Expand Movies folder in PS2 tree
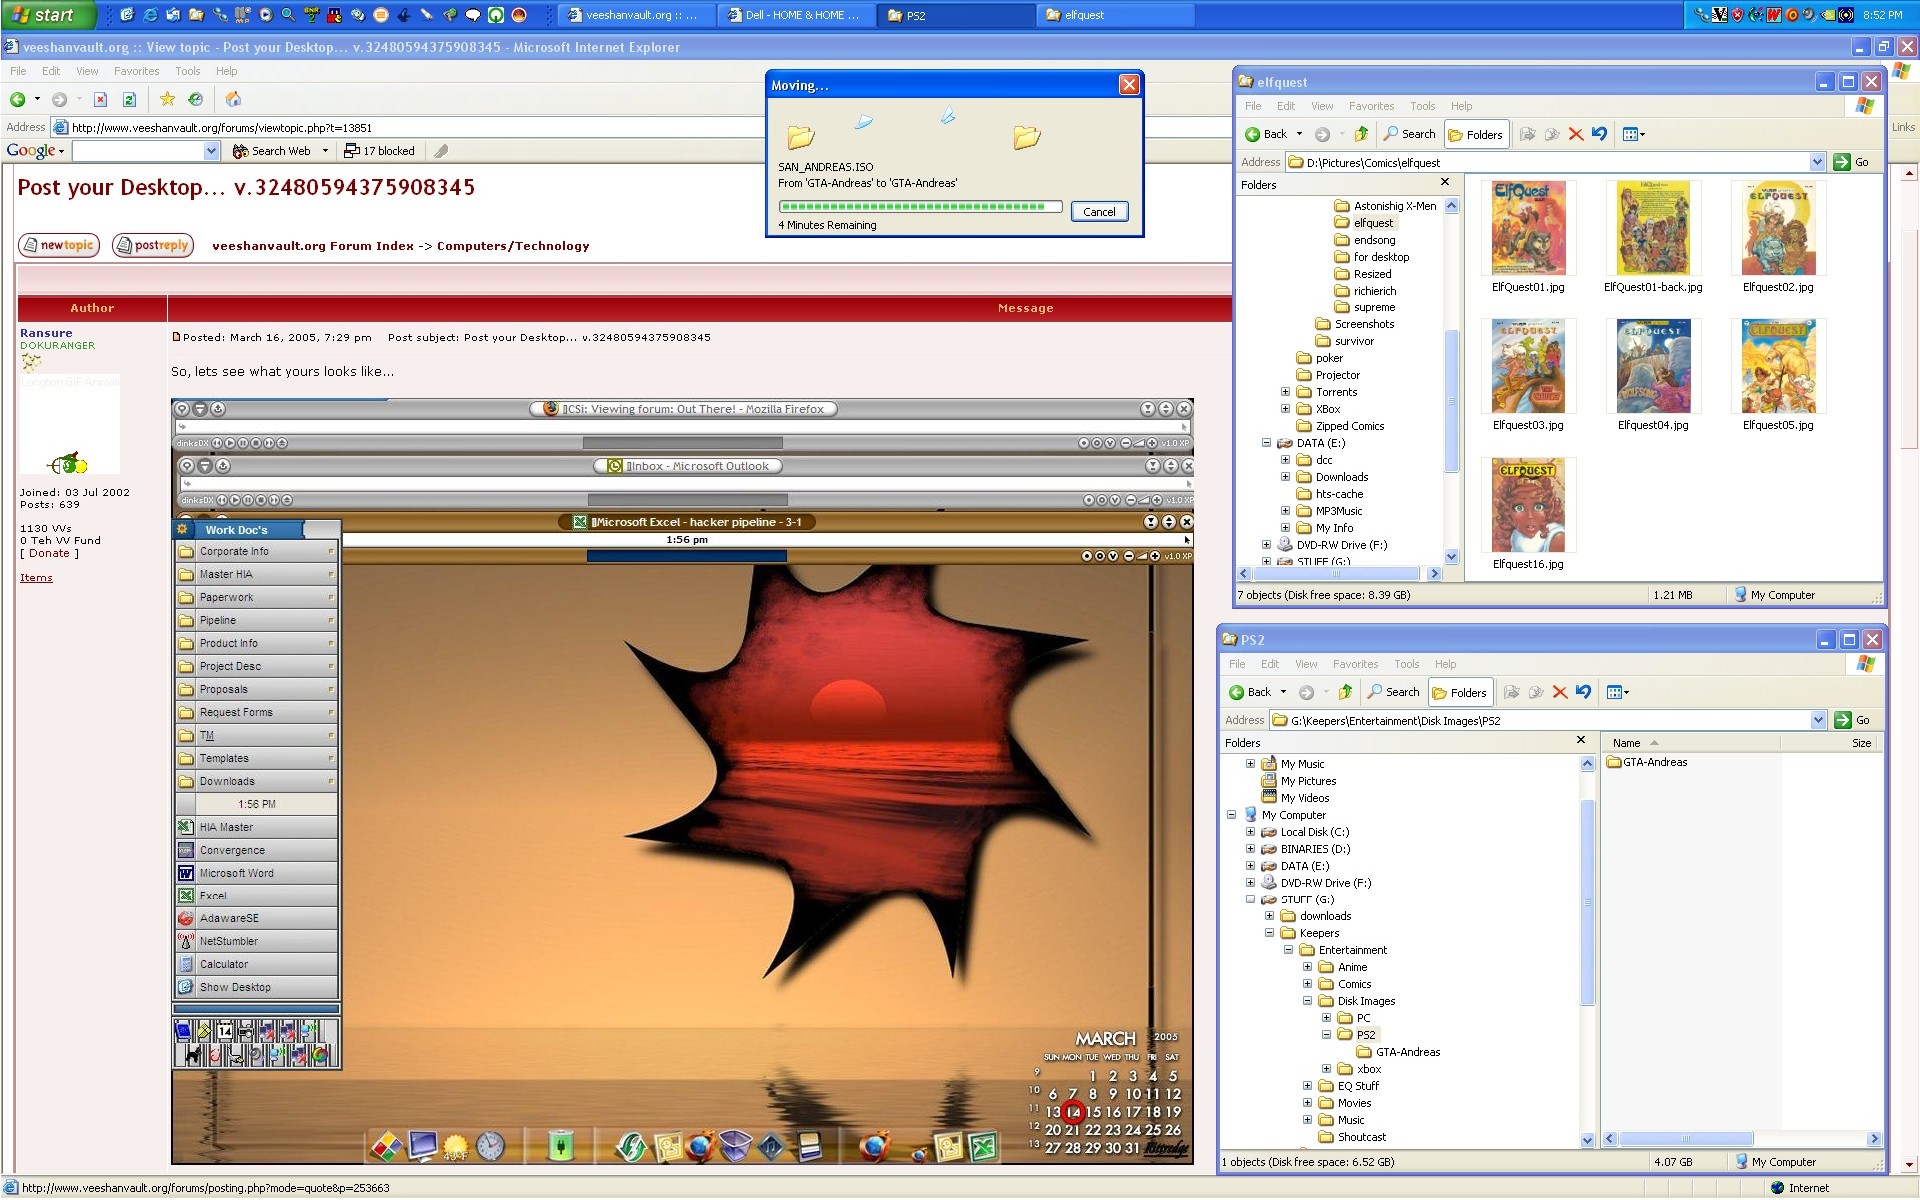This screenshot has height=1200, width=1920. coord(1307,1103)
